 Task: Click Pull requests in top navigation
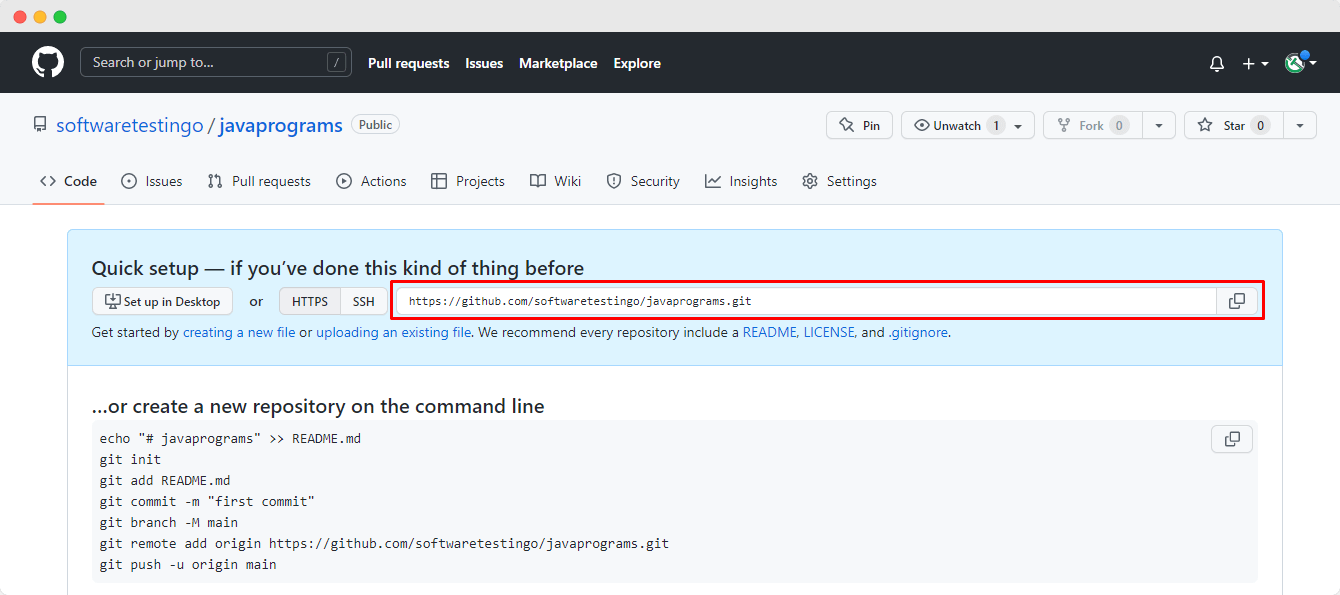pyautogui.click(x=409, y=63)
